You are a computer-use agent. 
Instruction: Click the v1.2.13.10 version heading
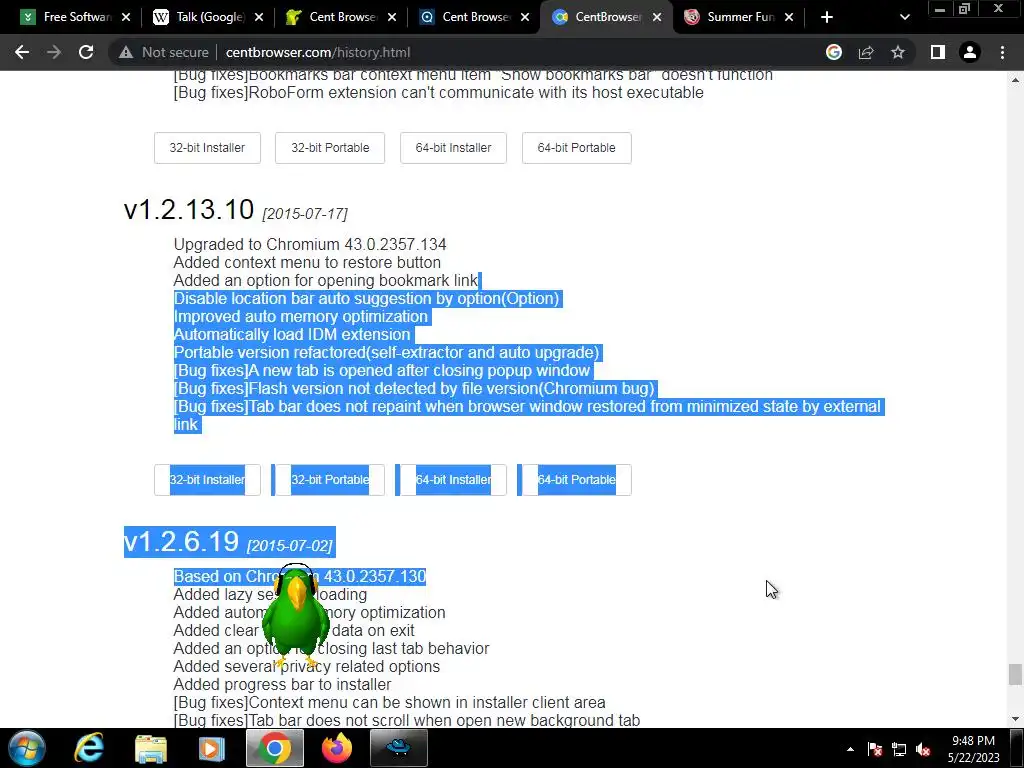pos(189,210)
